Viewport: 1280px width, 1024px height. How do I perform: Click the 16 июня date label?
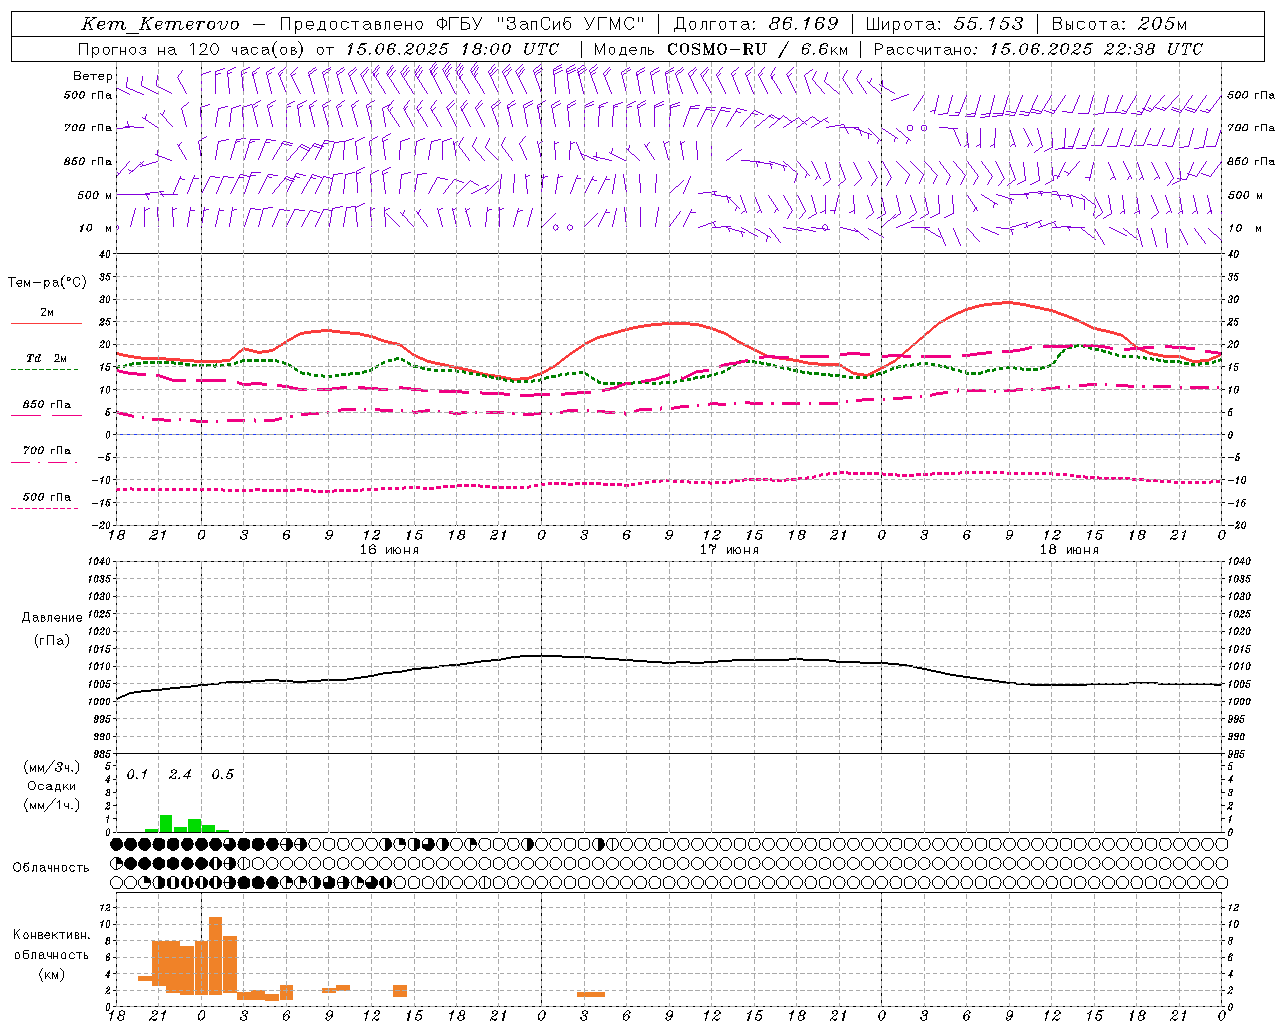pyautogui.click(x=389, y=550)
